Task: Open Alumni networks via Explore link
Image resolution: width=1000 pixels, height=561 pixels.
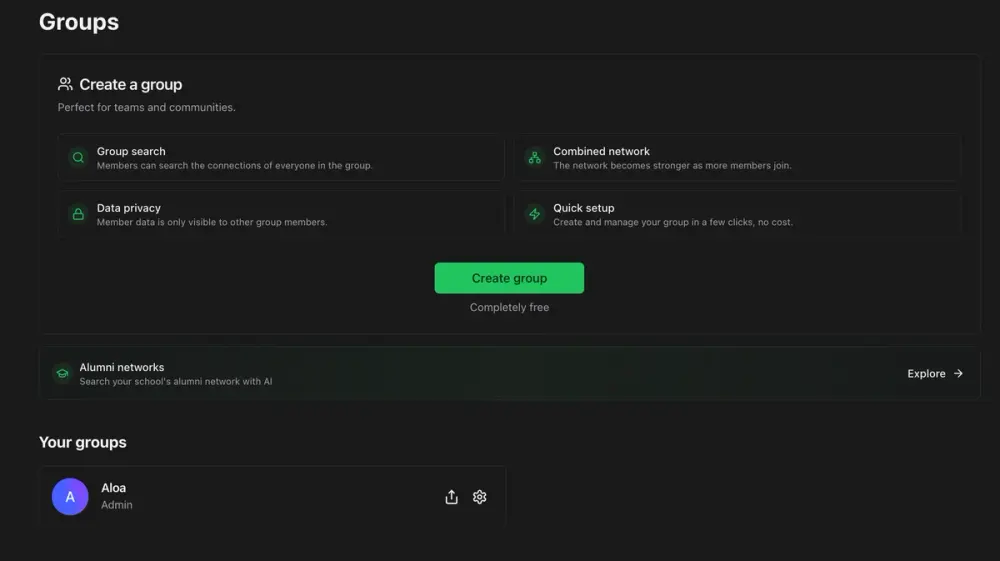Action: pyautogui.click(x=935, y=374)
